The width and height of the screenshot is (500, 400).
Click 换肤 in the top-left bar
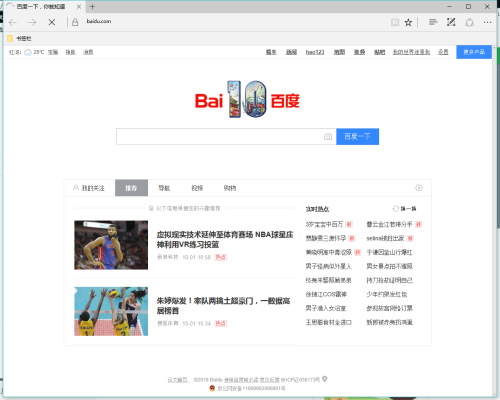pos(70,52)
